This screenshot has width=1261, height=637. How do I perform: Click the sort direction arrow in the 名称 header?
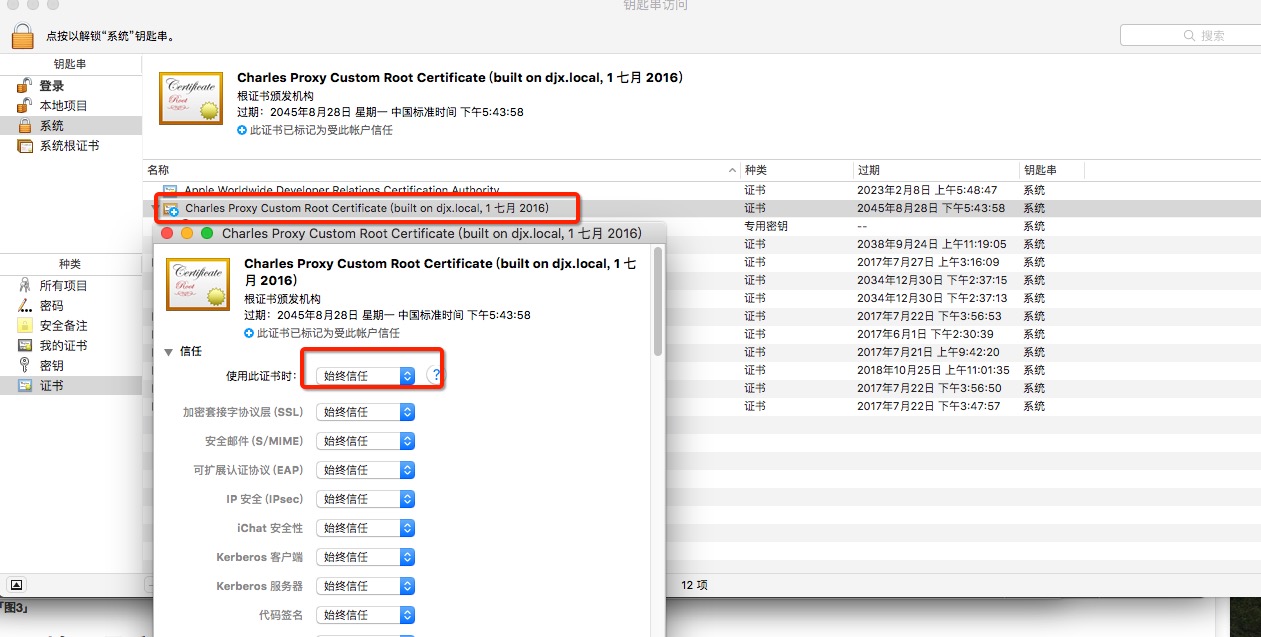(x=732, y=171)
